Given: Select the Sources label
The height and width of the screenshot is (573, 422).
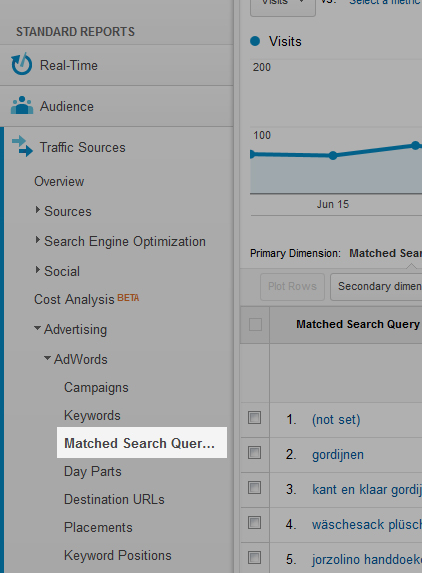Looking at the screenshot, I should pyautogui.click(x=68, y=211).
